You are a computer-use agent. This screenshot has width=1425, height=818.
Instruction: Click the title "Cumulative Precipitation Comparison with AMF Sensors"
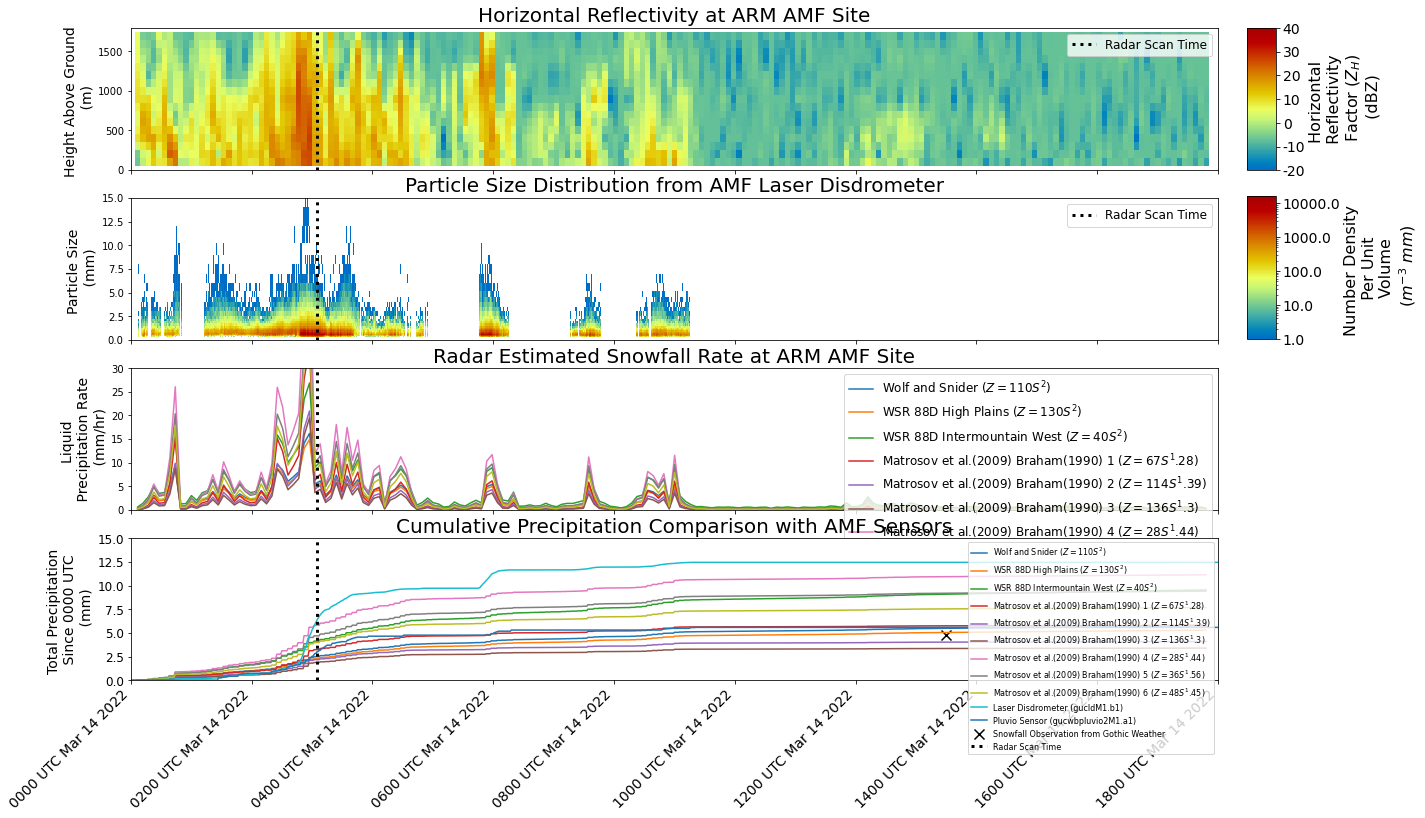674,526
